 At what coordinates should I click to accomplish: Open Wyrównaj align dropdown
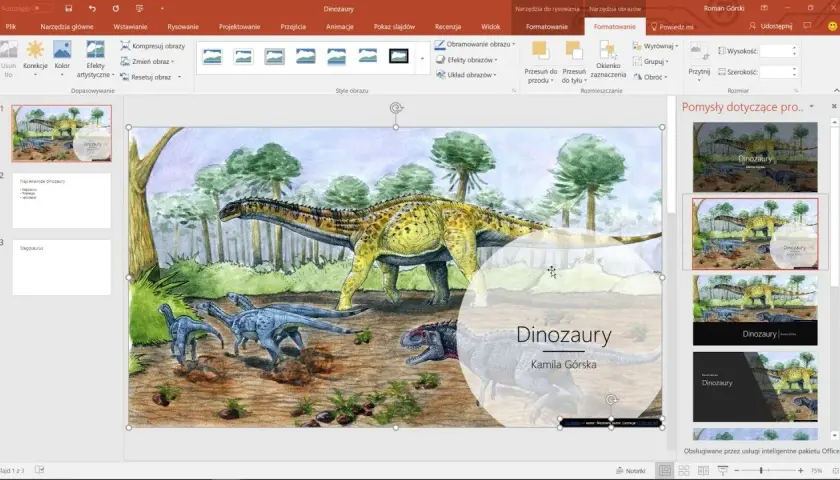(655, 46)
